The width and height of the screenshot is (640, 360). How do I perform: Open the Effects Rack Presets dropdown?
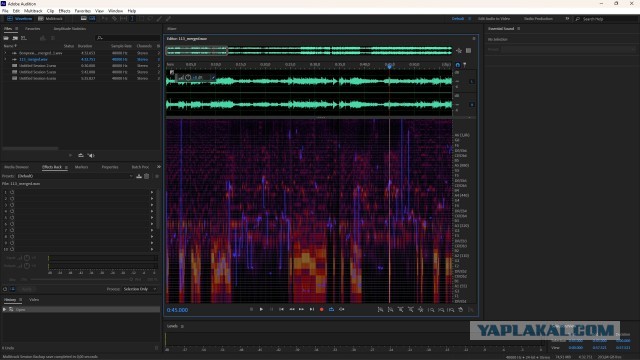pyautogui.click(x=75, y=176)
